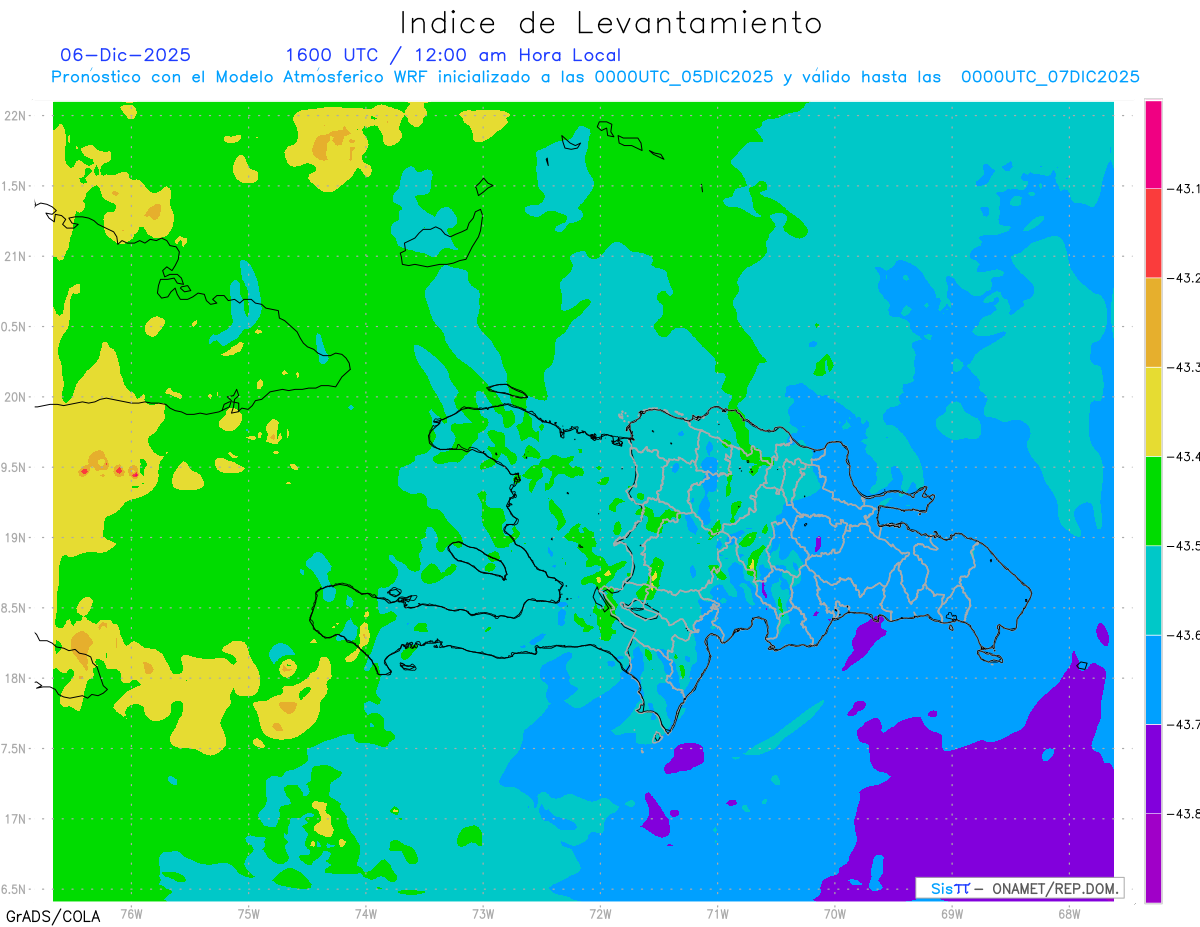Click the "-43.6" color scale value
1200x927 pixels.
tap(1184, 635)
